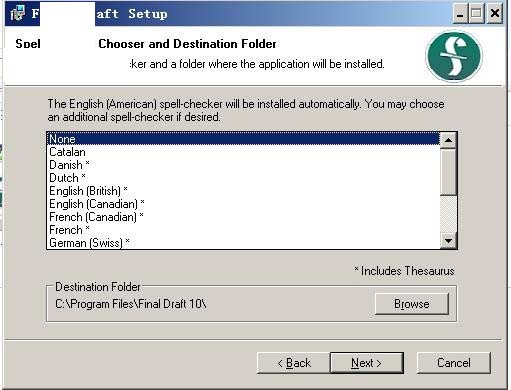Image resolution: width=511 pixels, height=390 pixels.
Task: Select French (Canadian) spell-checker
Action: (x=244, y=217)
